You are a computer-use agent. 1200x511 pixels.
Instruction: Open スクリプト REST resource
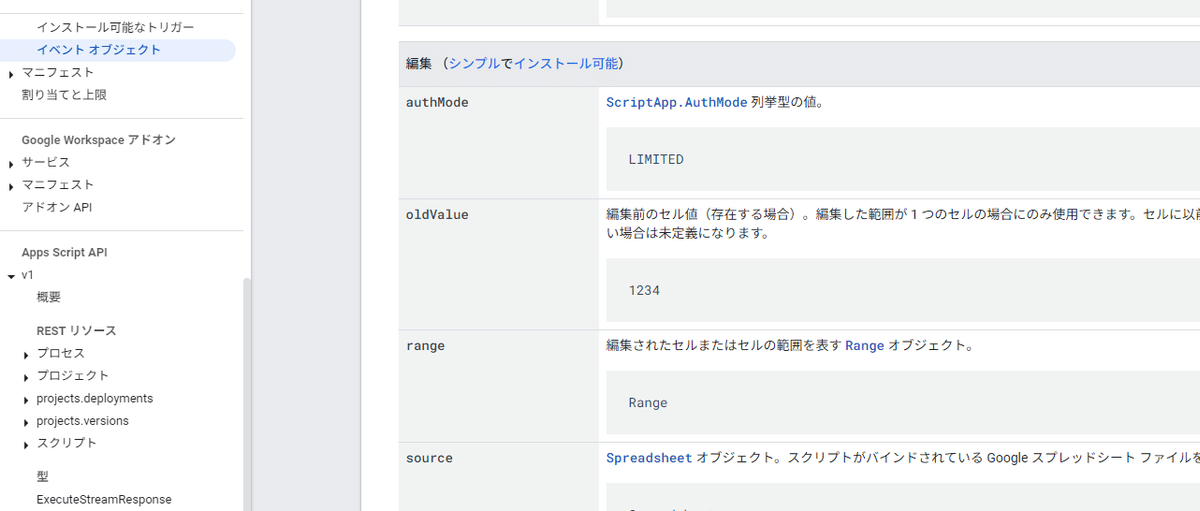click(67, 443)
